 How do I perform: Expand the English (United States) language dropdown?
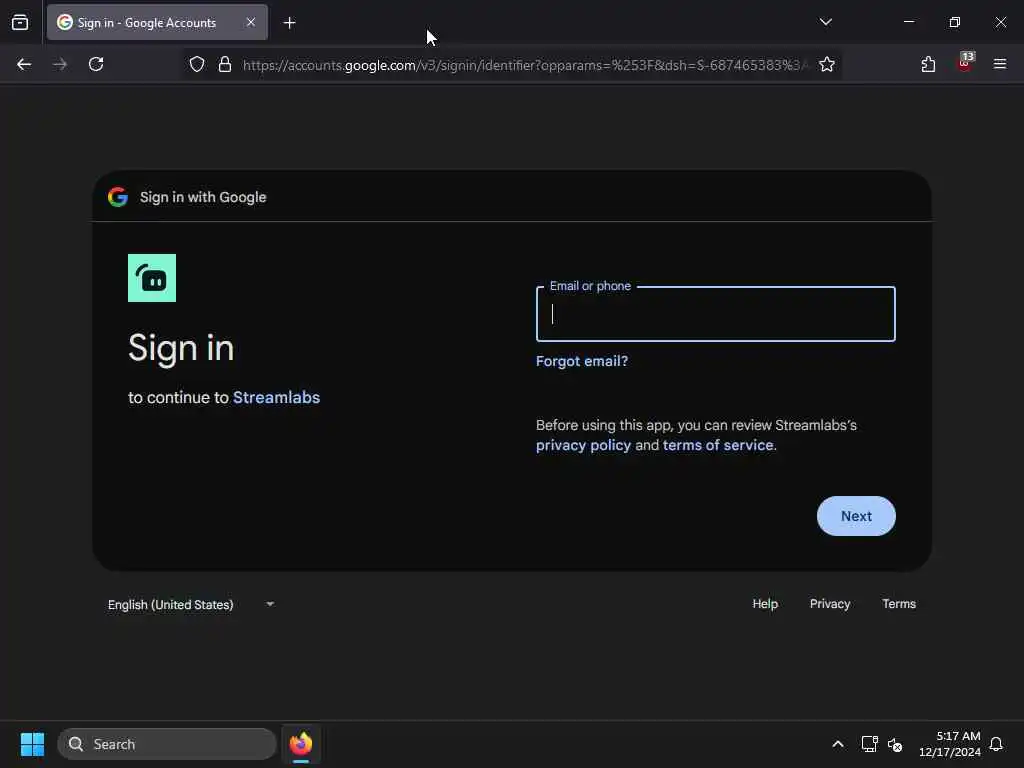[191, 605]
